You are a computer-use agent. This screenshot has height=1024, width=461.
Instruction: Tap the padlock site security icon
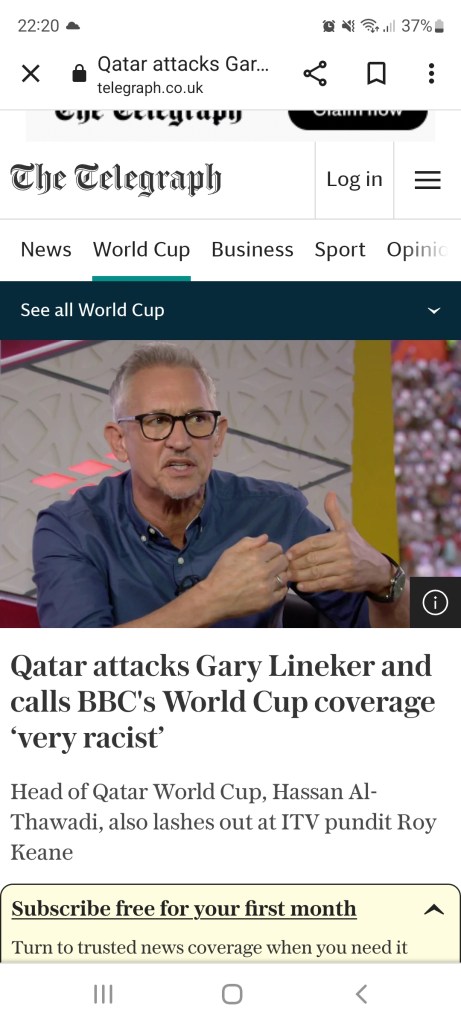[x=79, y=73]
